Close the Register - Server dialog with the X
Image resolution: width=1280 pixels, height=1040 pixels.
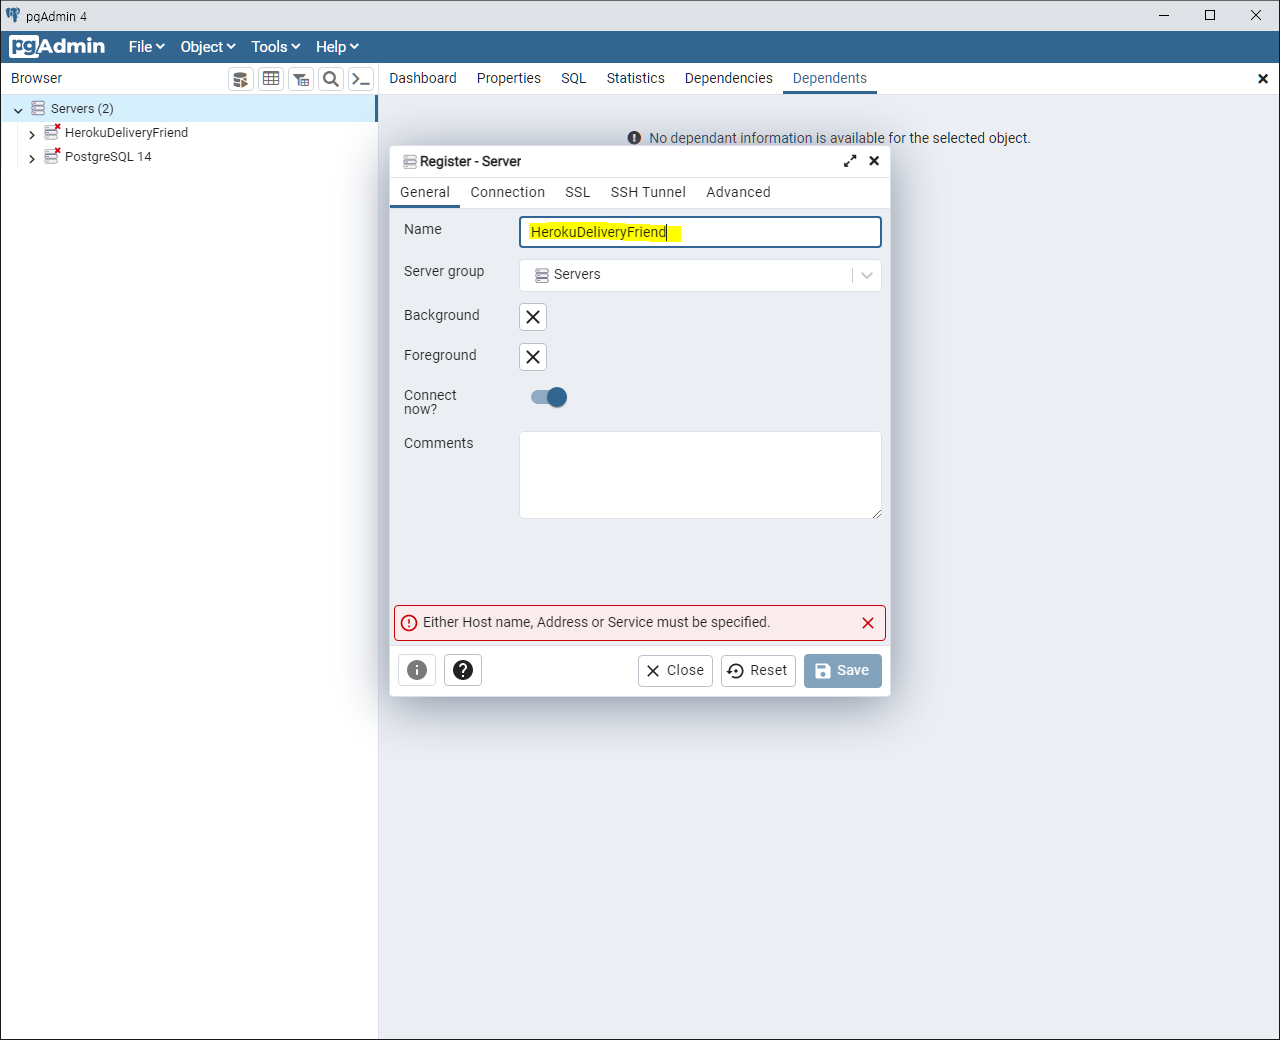(x=874, y=161)
